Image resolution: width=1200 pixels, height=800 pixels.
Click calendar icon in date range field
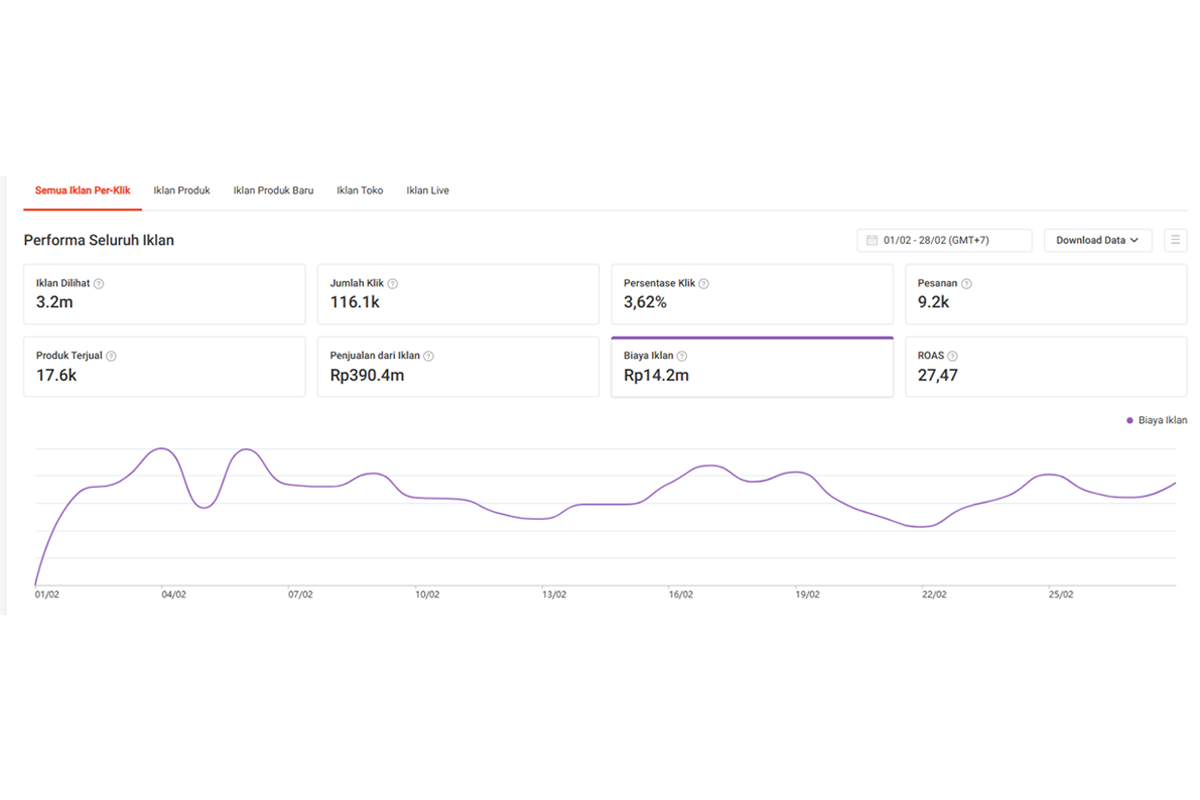click(872, 240)
